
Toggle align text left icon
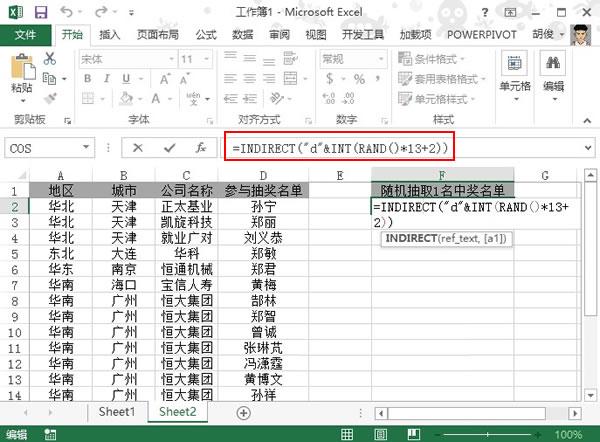tap(230, 79)
